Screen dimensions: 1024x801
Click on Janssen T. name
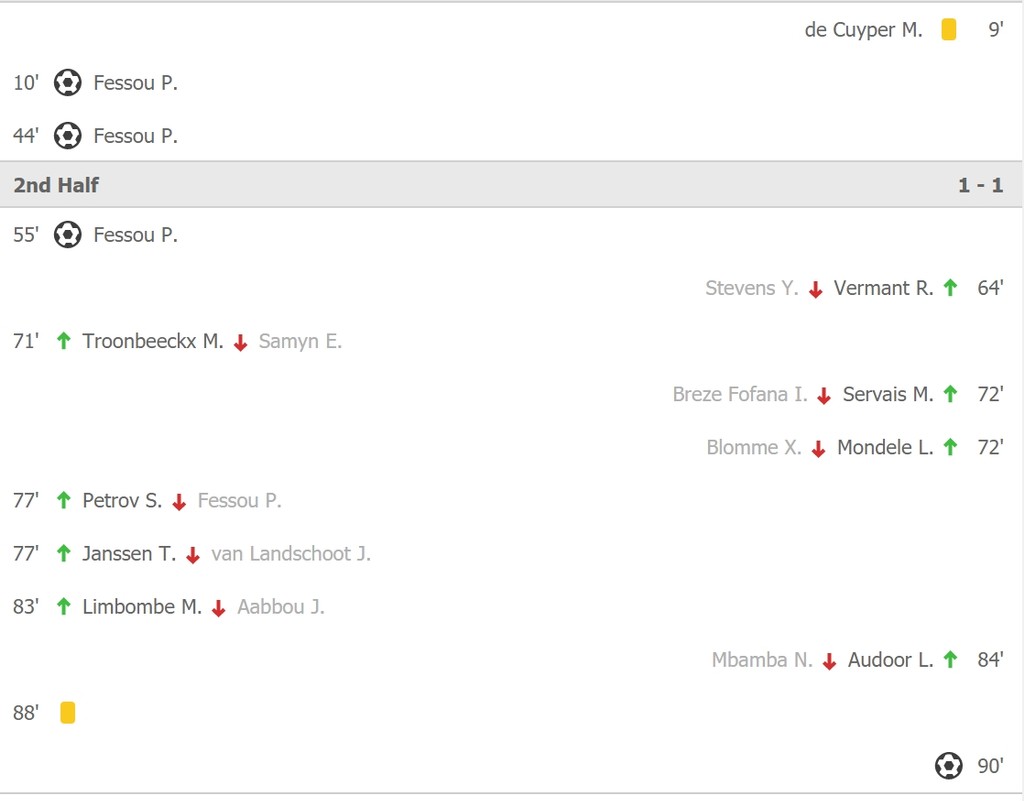[129, 553]
